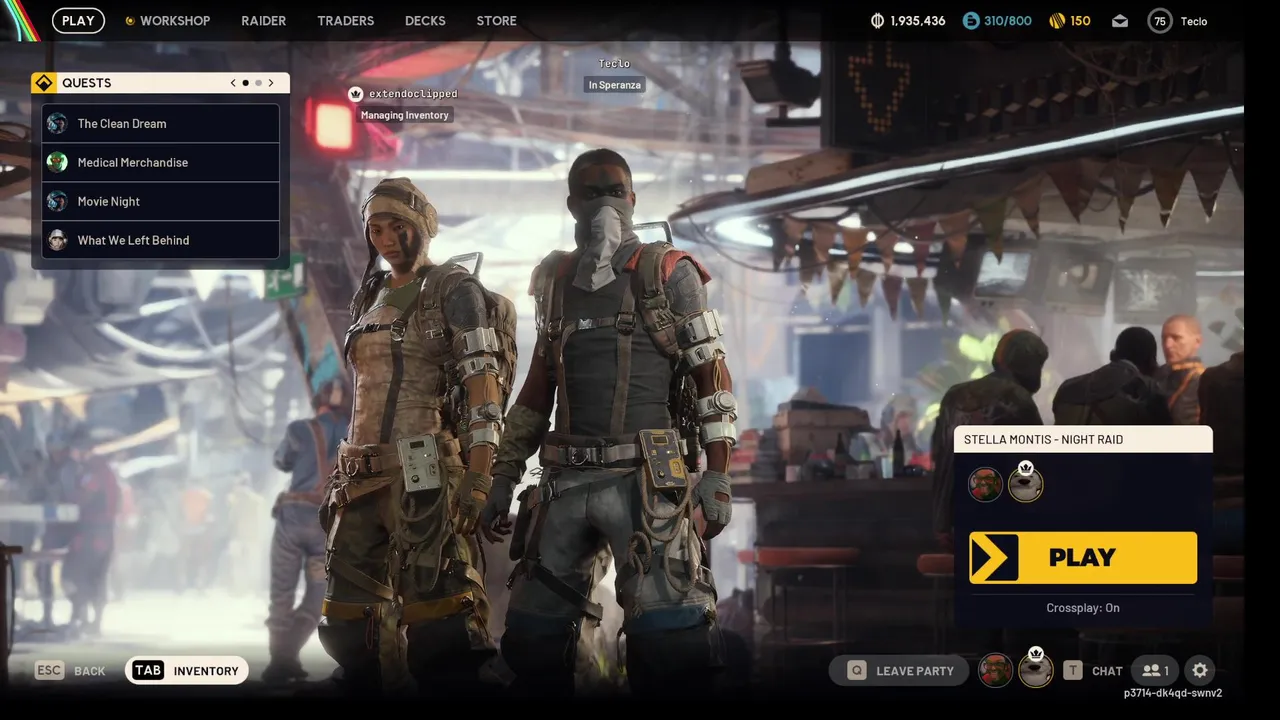Open the TAB Inventory button
The height and width of the screenshot is (720, 1280).
coord(187,671)
